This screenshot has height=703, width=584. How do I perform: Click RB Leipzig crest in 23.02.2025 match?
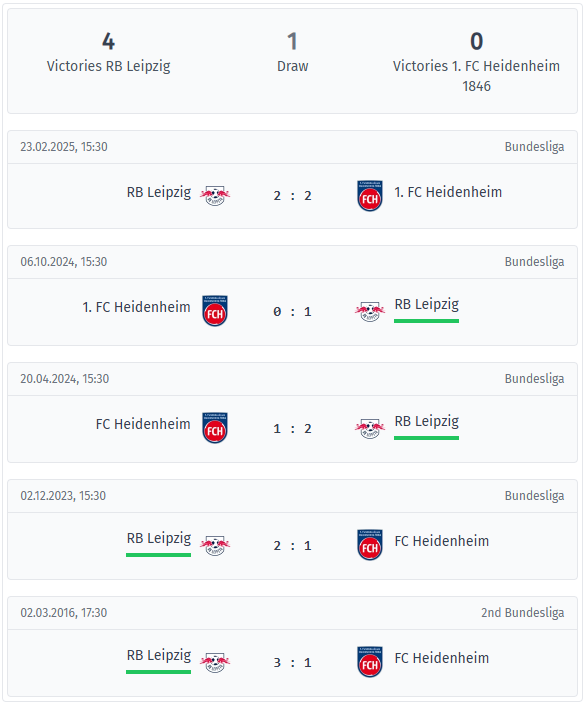215,195
